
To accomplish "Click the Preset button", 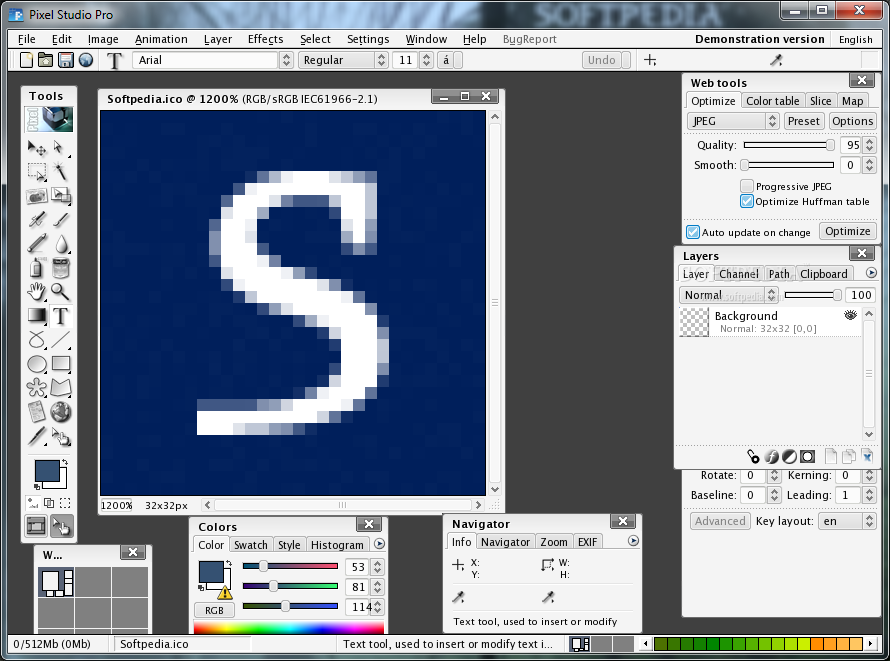I will 803,121.
